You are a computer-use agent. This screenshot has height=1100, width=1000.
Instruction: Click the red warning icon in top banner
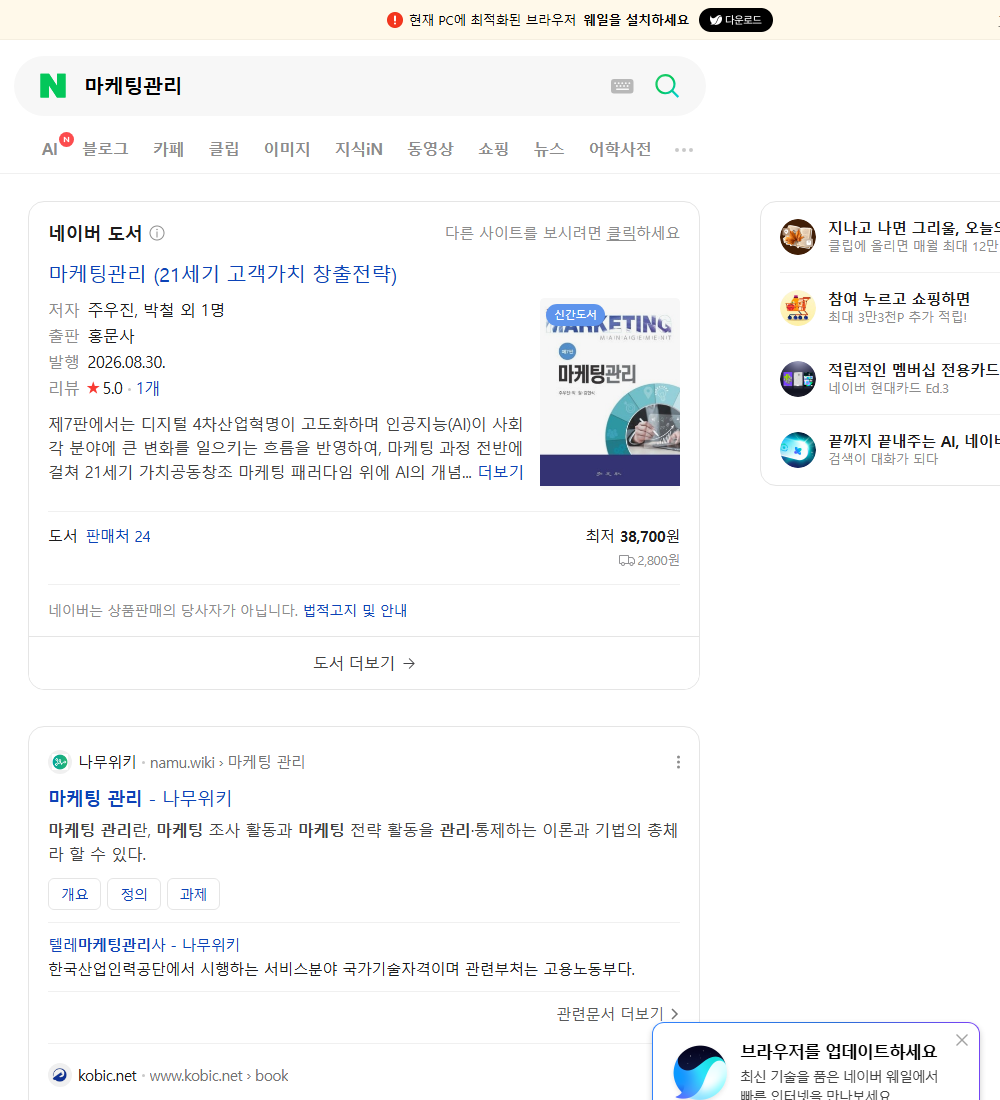coord(395,20)
